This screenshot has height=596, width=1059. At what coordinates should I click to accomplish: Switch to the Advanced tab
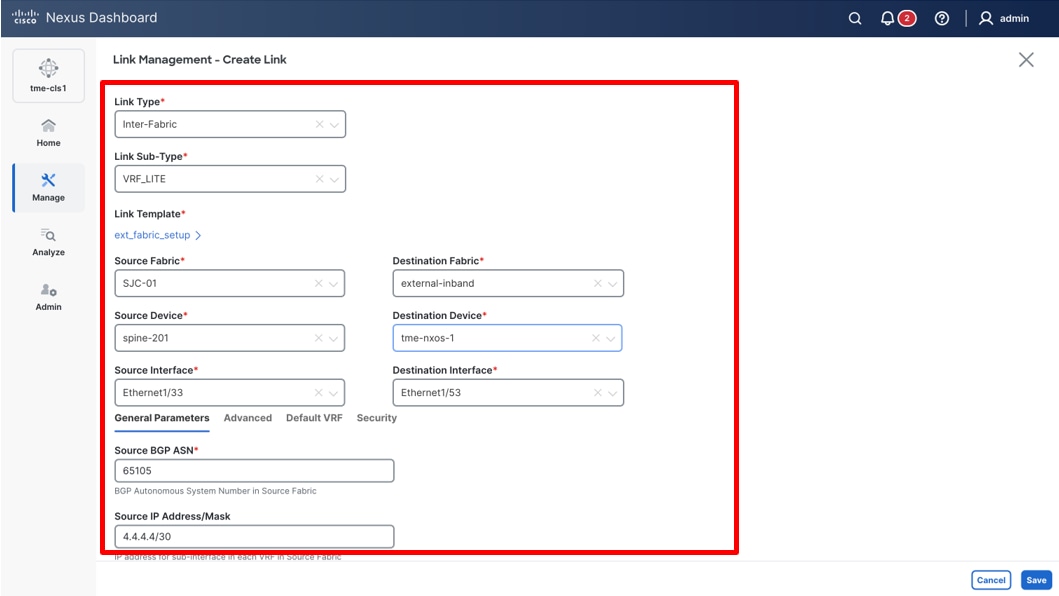tap(247, 418)
